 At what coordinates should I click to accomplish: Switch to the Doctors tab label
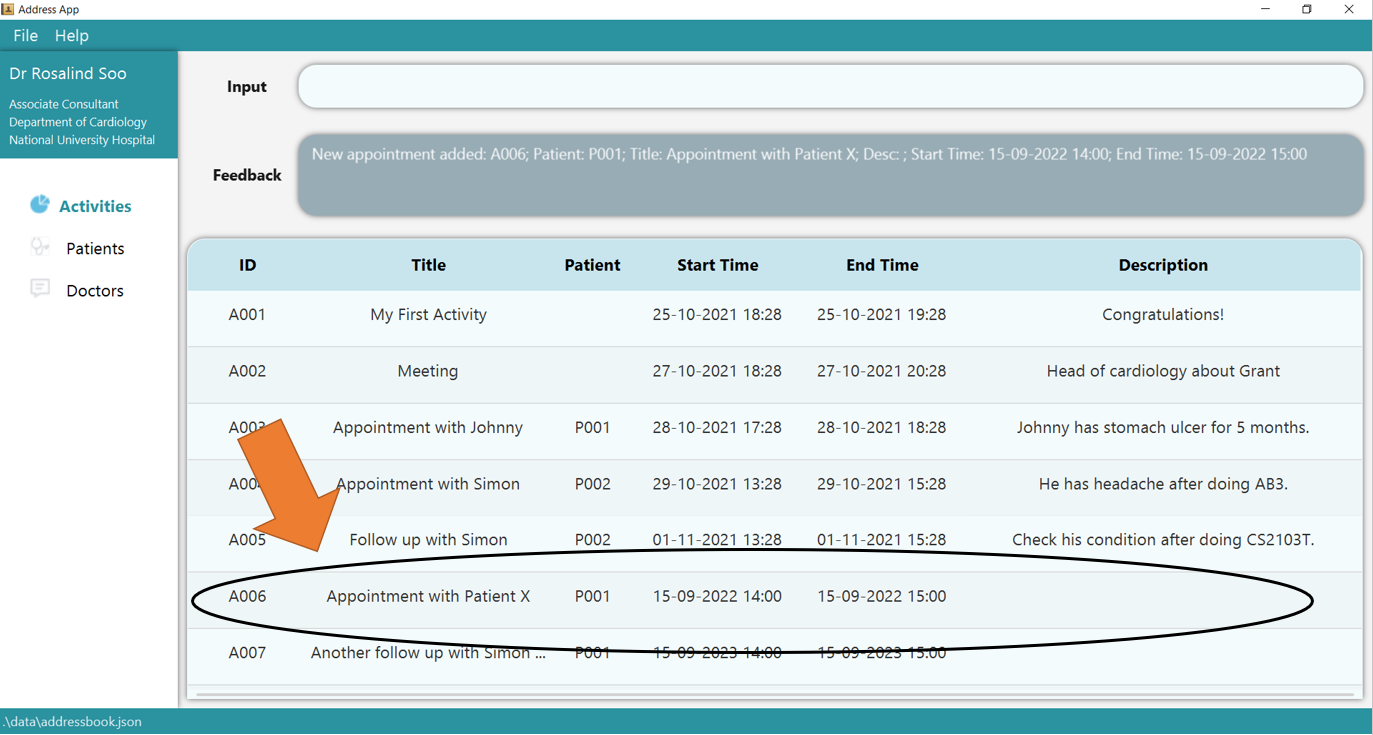tap(95, 291)
